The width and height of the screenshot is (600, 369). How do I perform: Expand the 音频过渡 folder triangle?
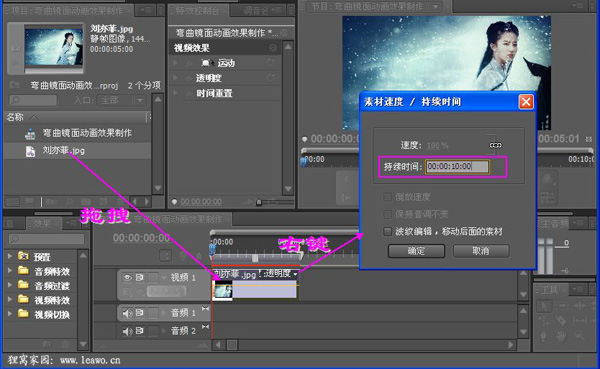point(10,285)
